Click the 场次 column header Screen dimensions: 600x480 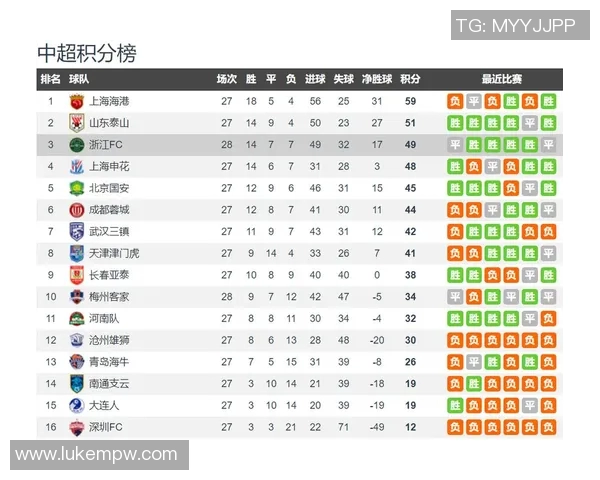[226, 79]
